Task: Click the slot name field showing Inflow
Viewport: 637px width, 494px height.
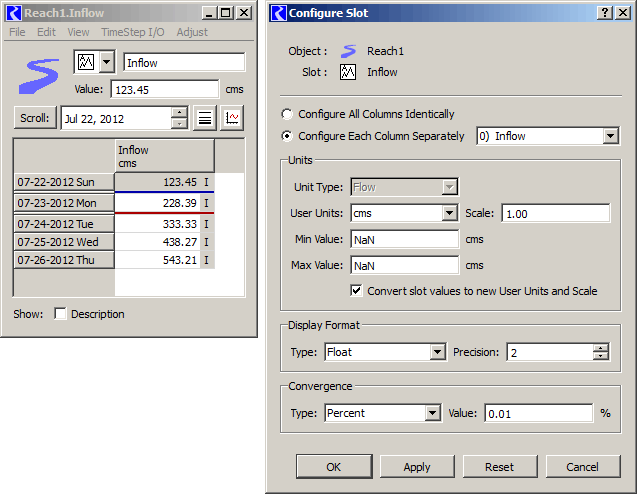Action: 184,63
